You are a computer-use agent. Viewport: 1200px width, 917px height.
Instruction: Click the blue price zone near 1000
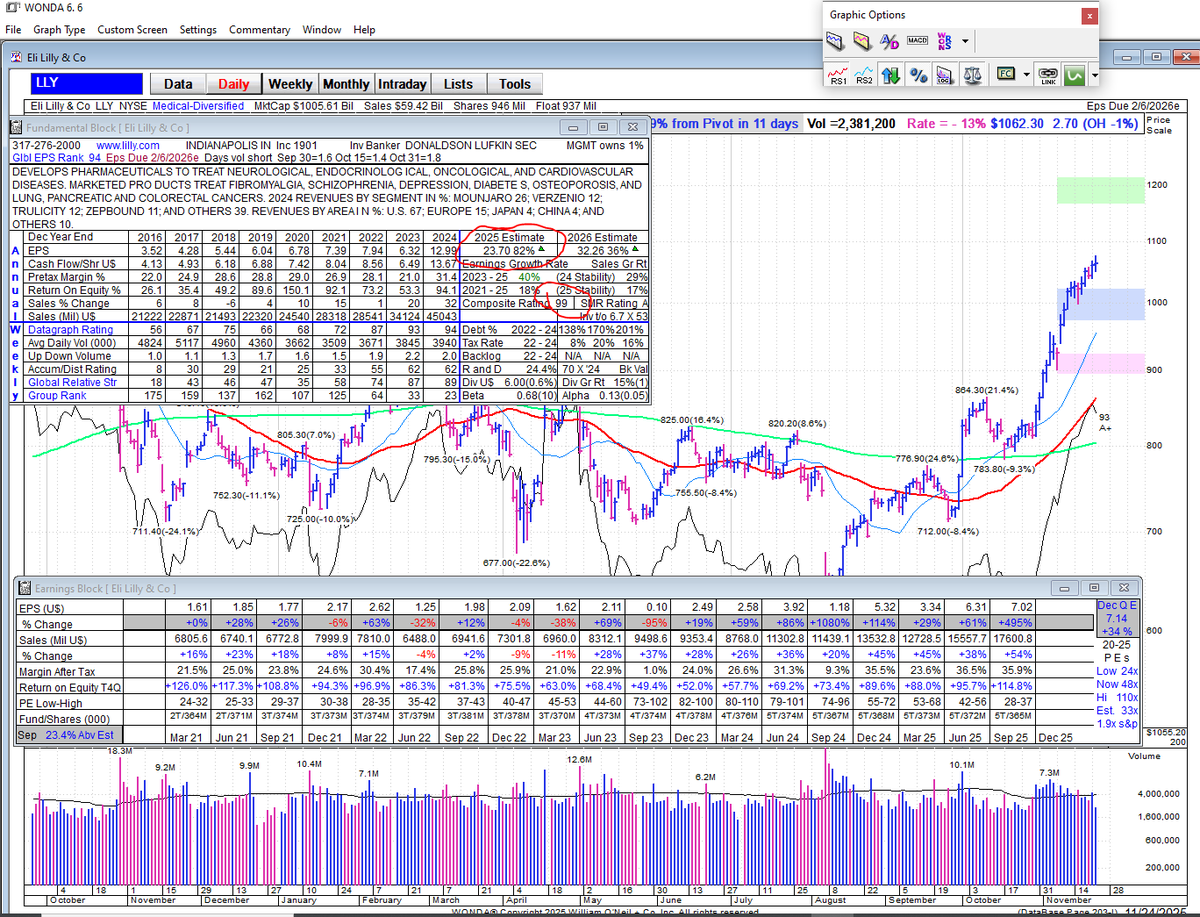(1100, 304)
